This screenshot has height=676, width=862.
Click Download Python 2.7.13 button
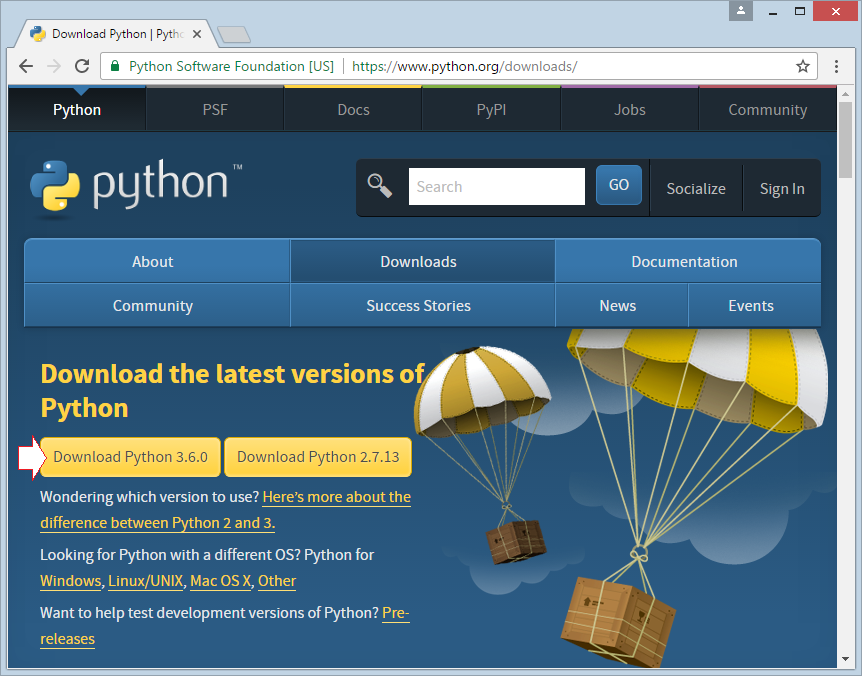[x=318, y=457]
